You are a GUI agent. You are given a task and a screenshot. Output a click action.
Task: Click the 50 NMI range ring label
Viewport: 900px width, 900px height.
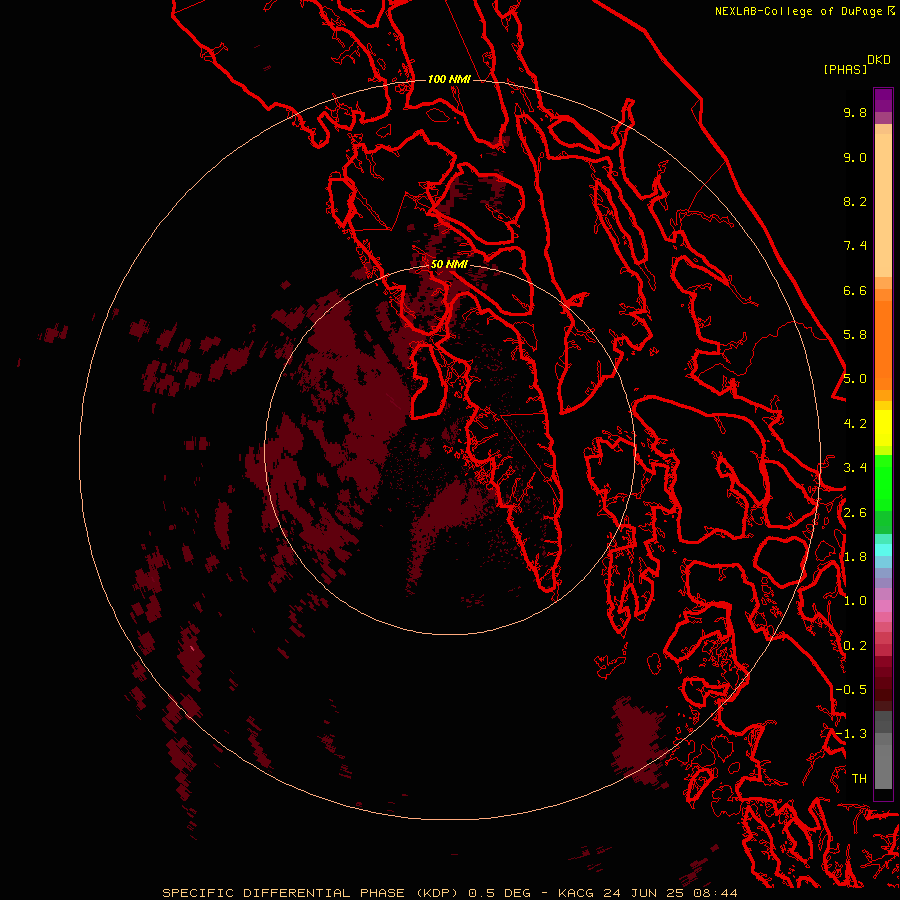[449, 264]
